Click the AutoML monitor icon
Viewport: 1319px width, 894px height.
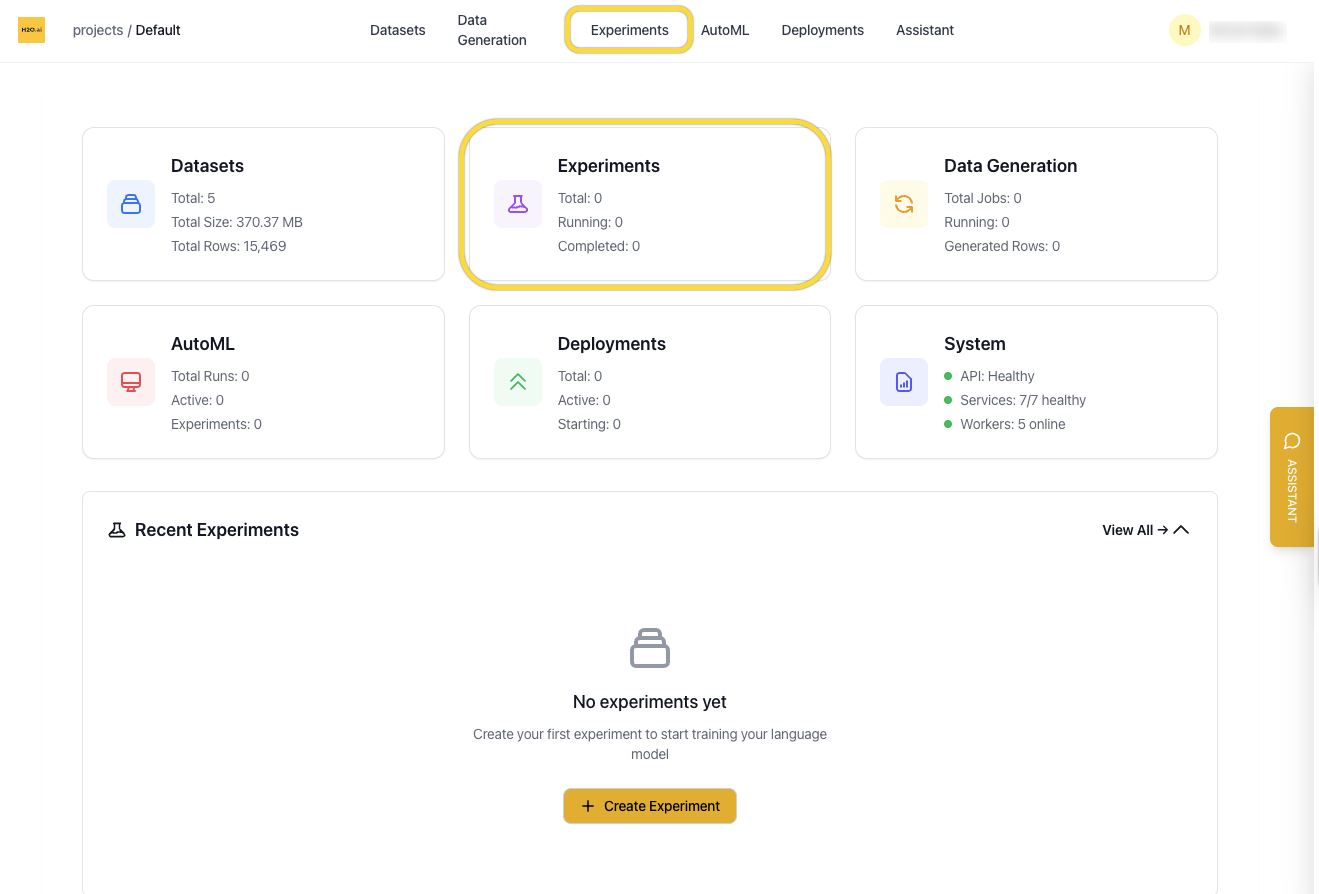[131, 382]
